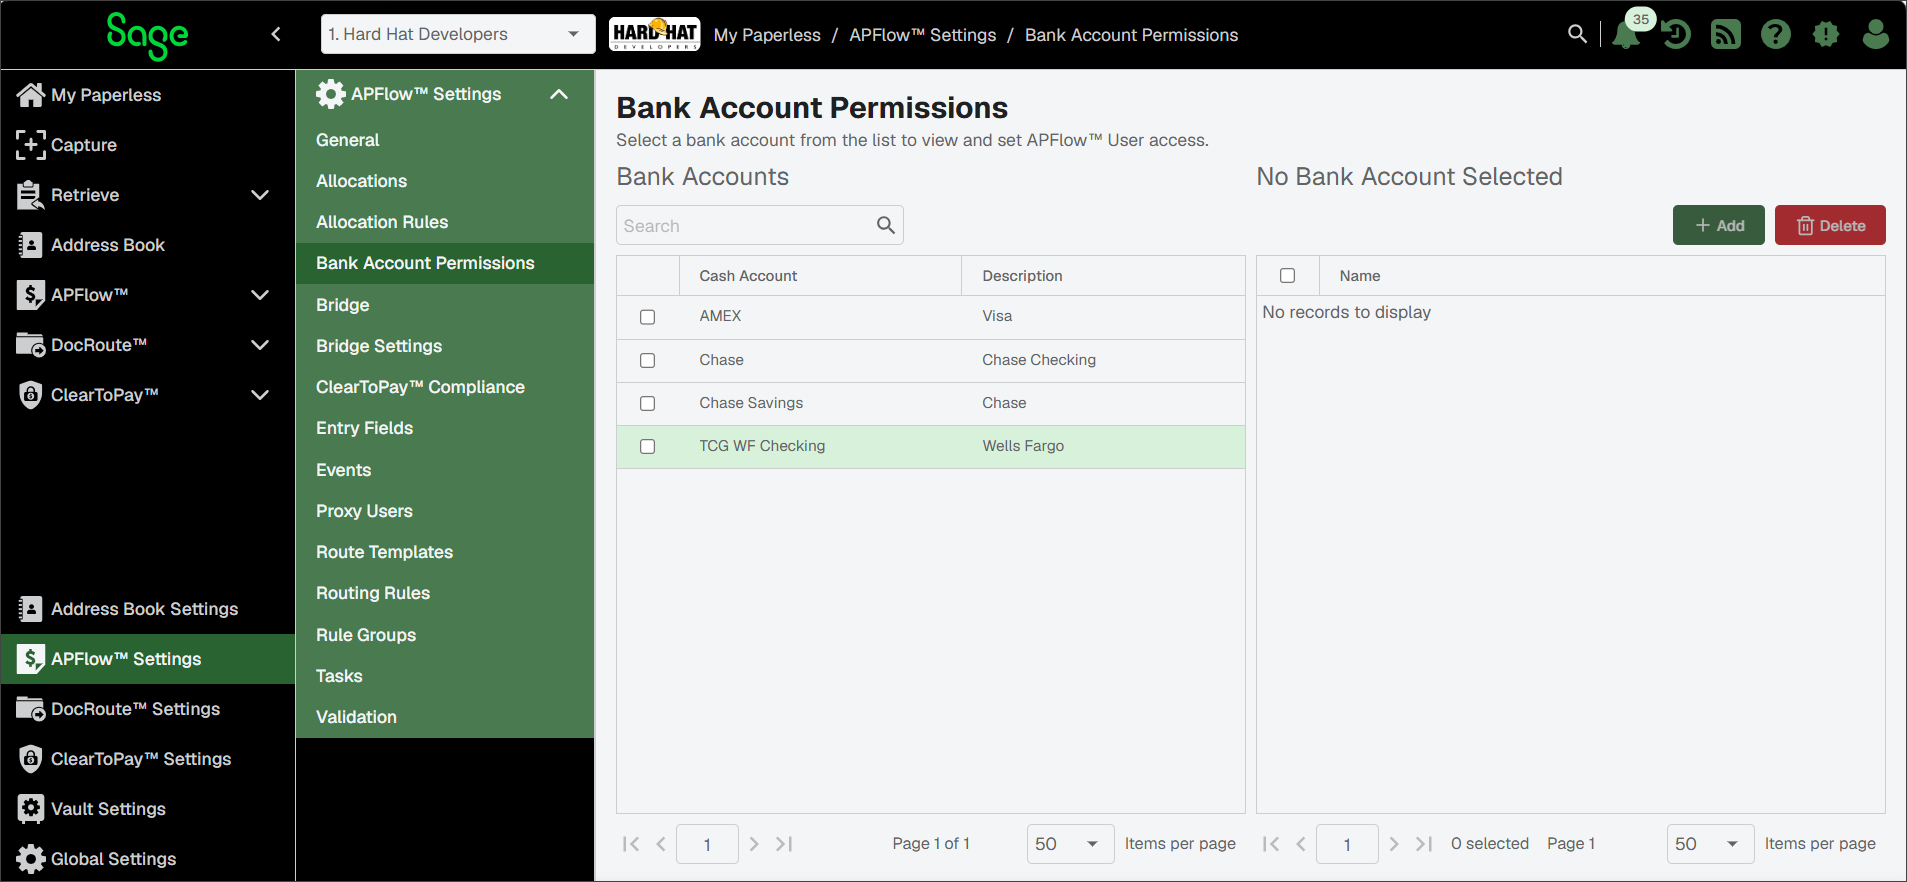This screenshot has width=1907, height=882.
Task: Open the user profile icon
Action: 1876,34
